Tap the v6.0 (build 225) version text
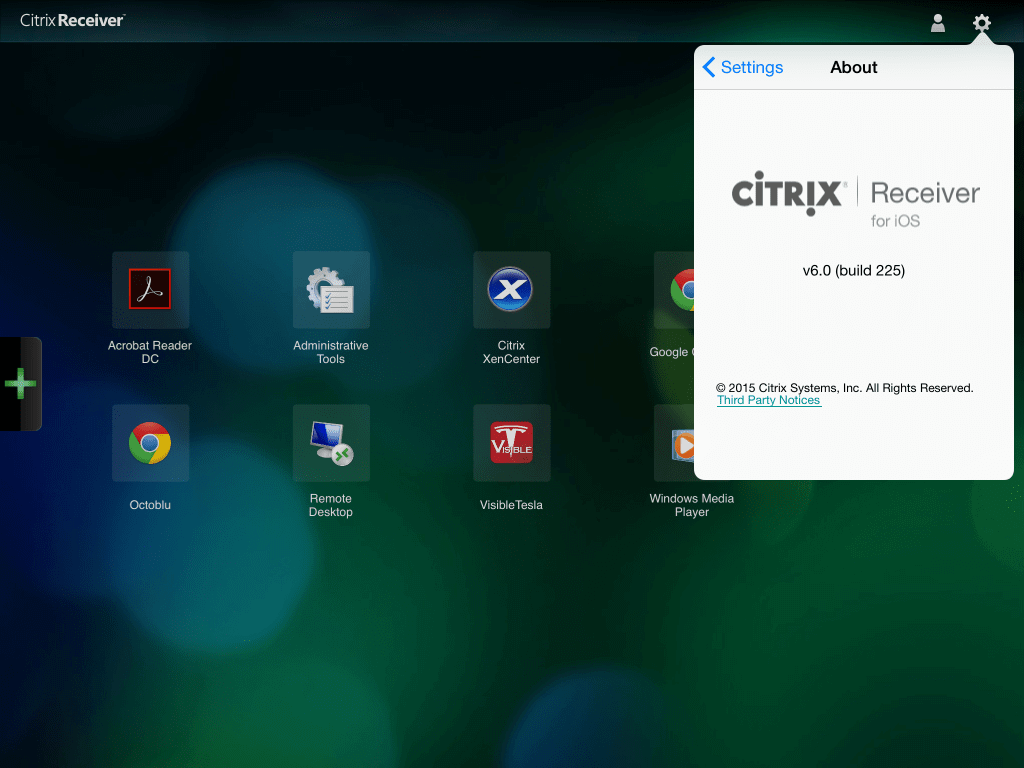Screen dimensions: 1024x768 point(854,270)
